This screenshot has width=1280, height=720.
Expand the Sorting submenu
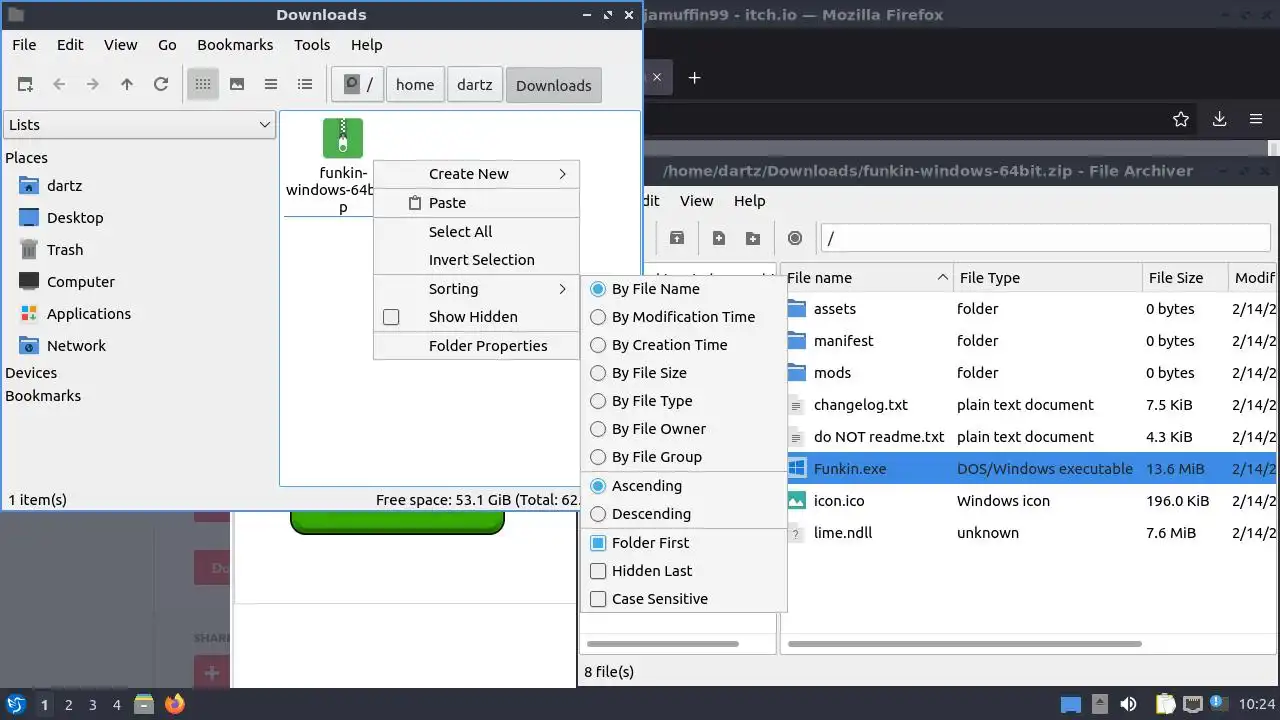(x=476, y=289)
